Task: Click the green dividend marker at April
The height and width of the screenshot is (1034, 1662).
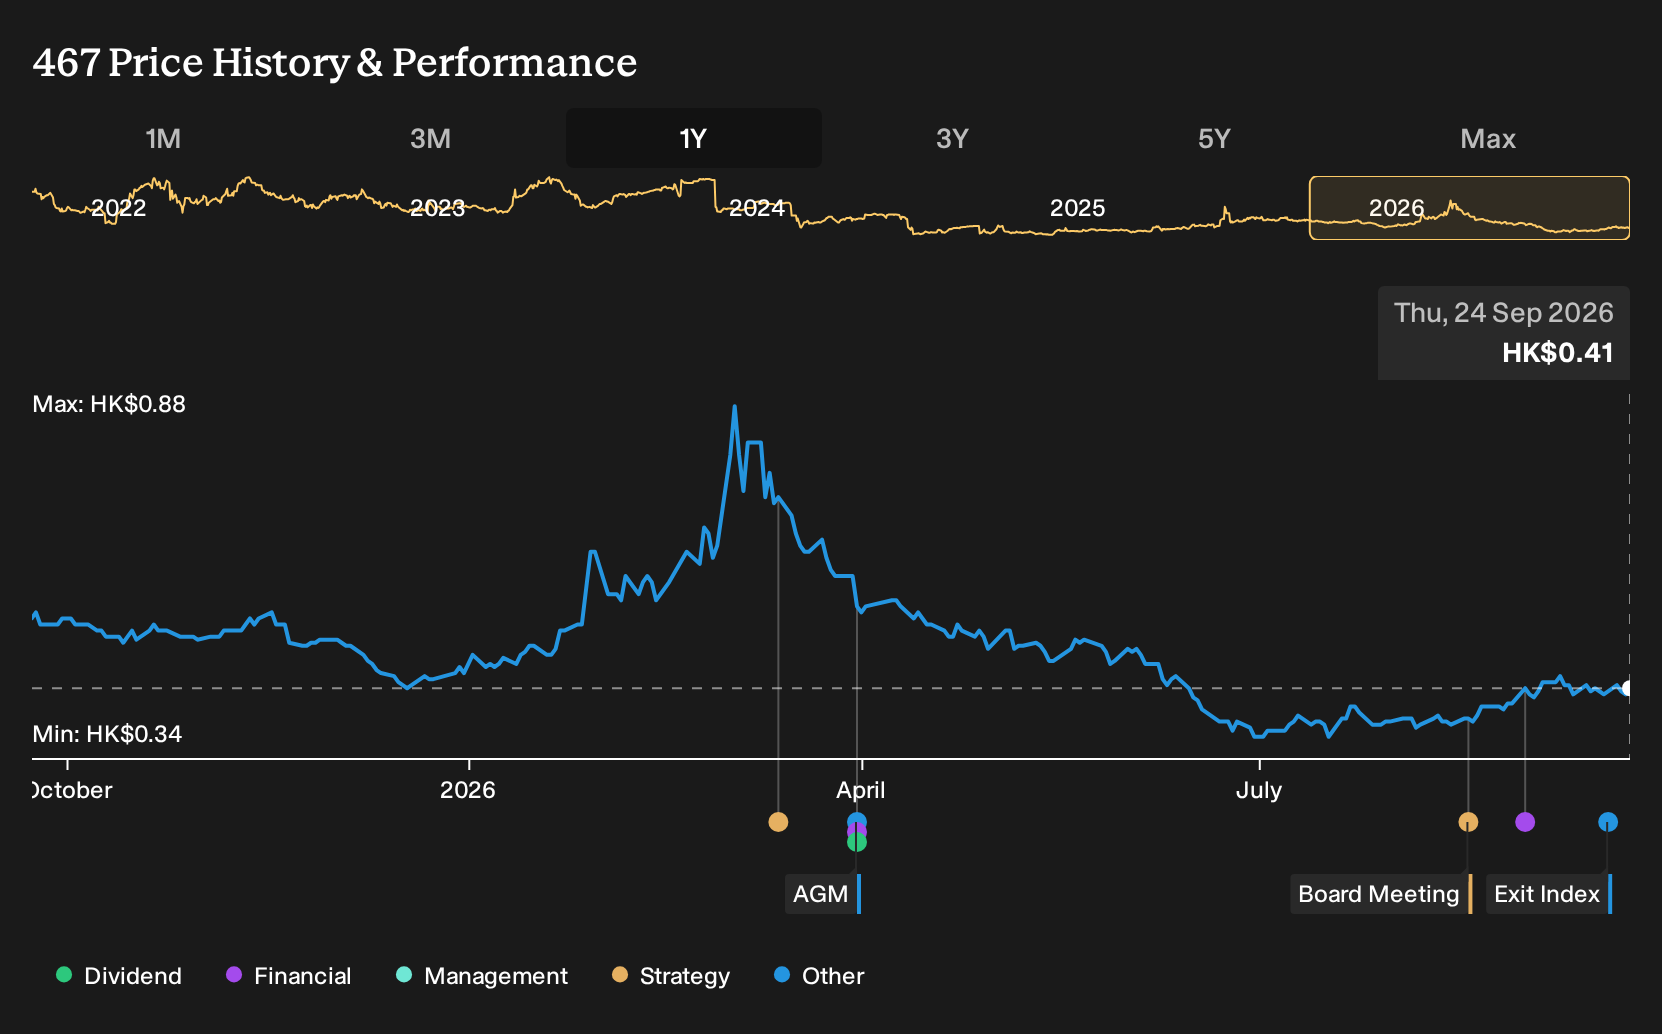Action: [x=857, y=843]
